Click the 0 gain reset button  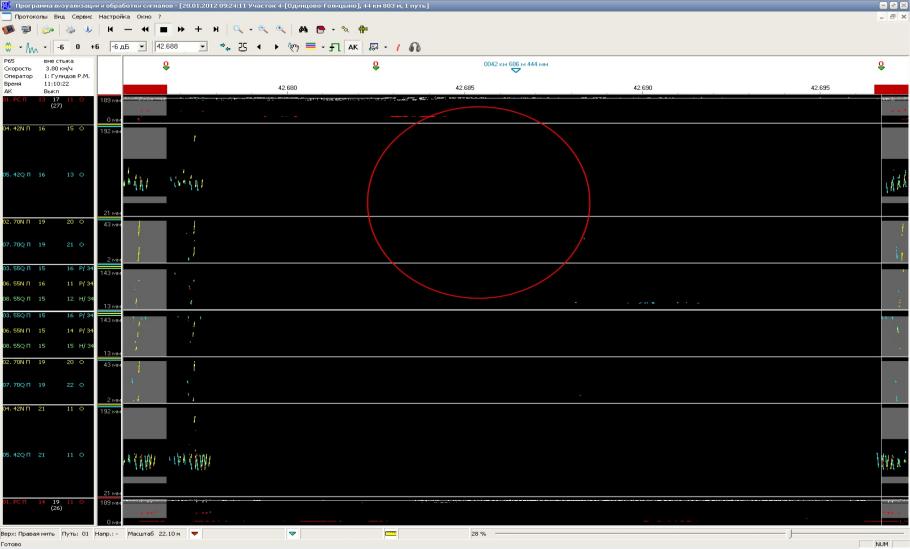[78, 47]
